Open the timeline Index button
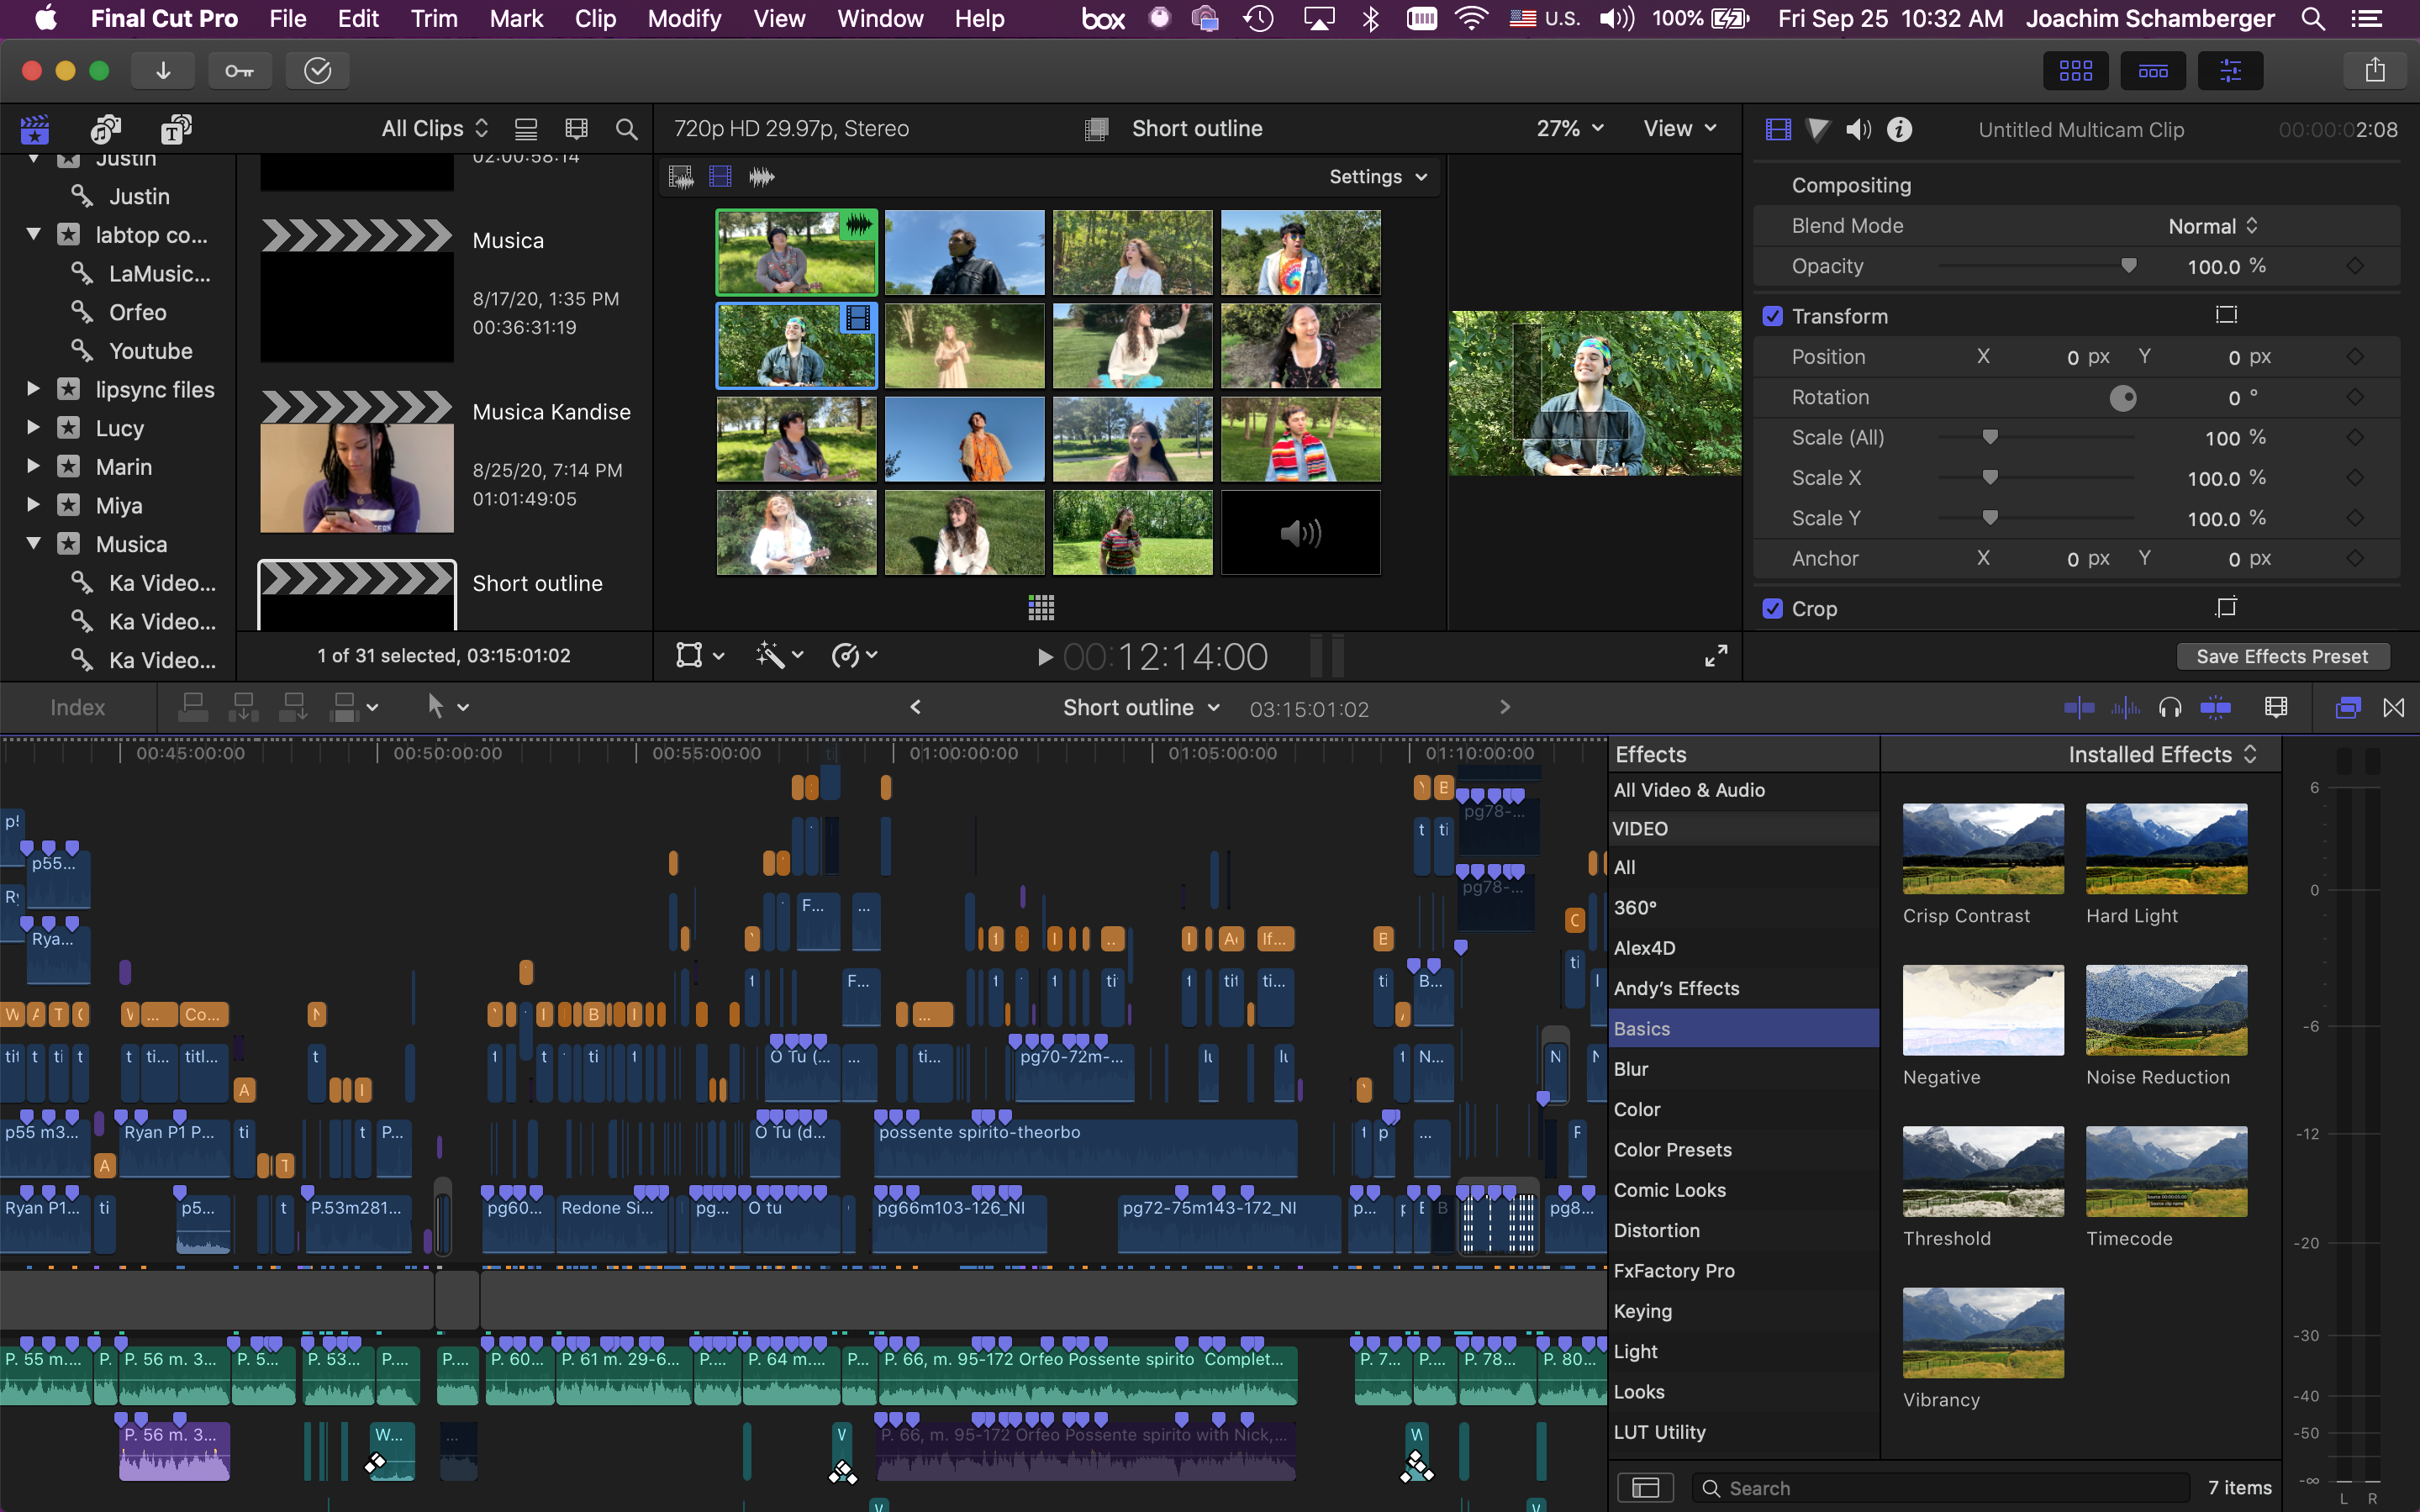The image size is (2420, 1512). click(x=78, y=707)
